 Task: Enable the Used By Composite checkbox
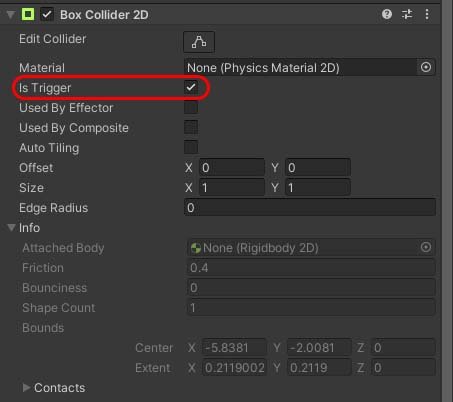(x=191, y=127)
